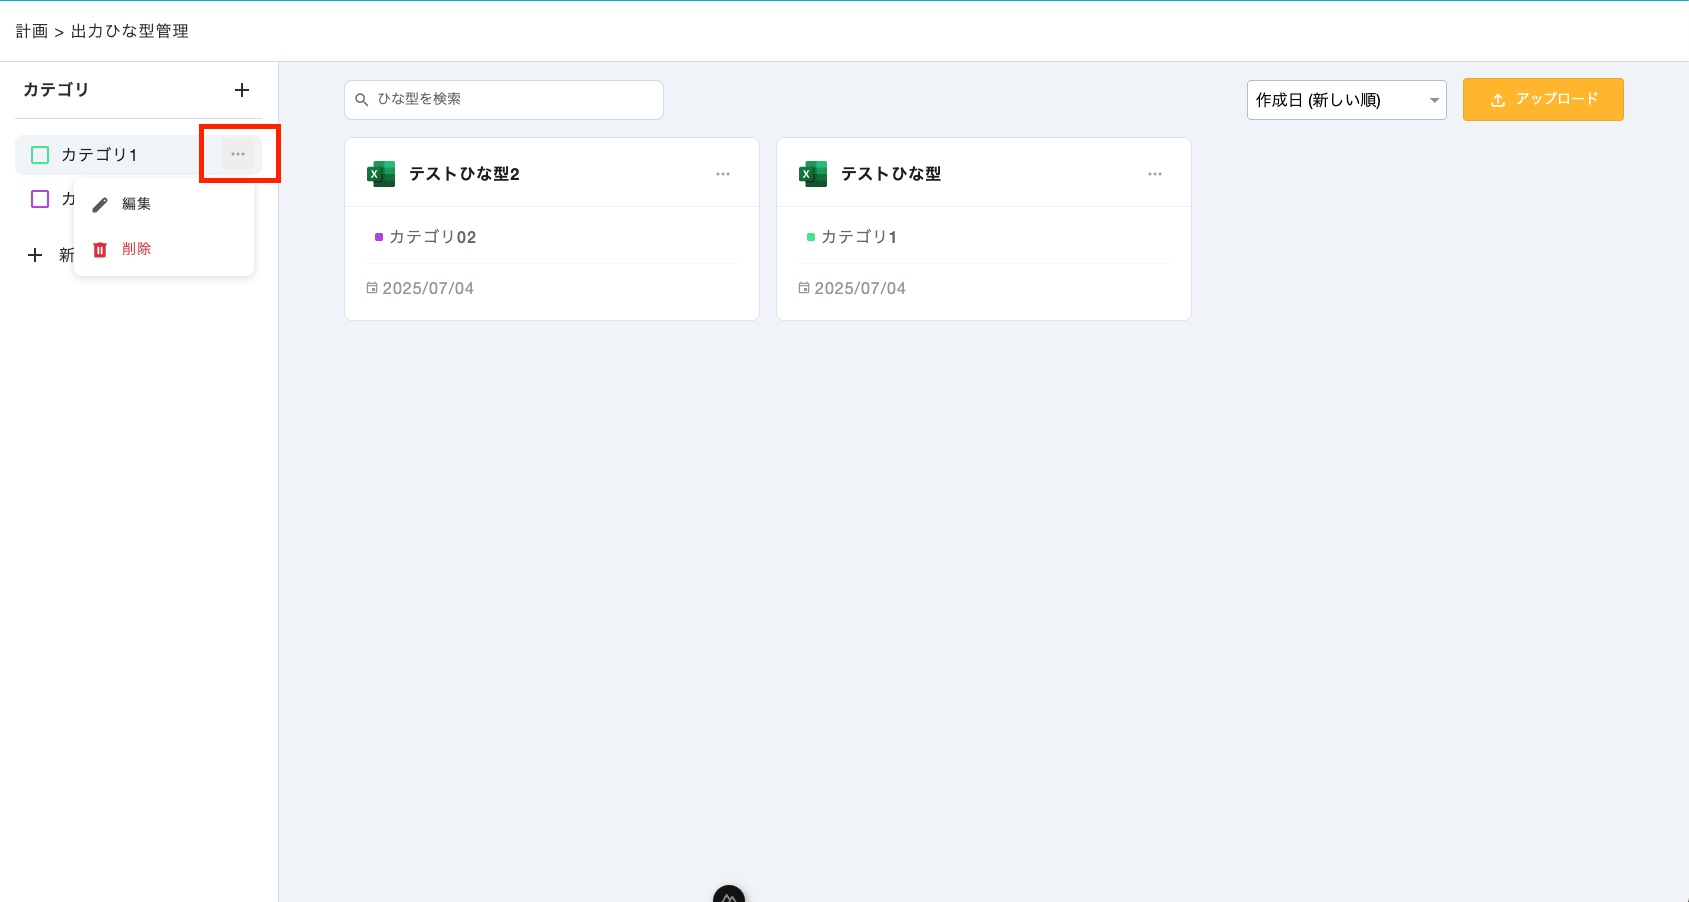Click the Excel icon on テストひな型2 card
Viewport: 1689px width, 902px height.
(381, 174)
